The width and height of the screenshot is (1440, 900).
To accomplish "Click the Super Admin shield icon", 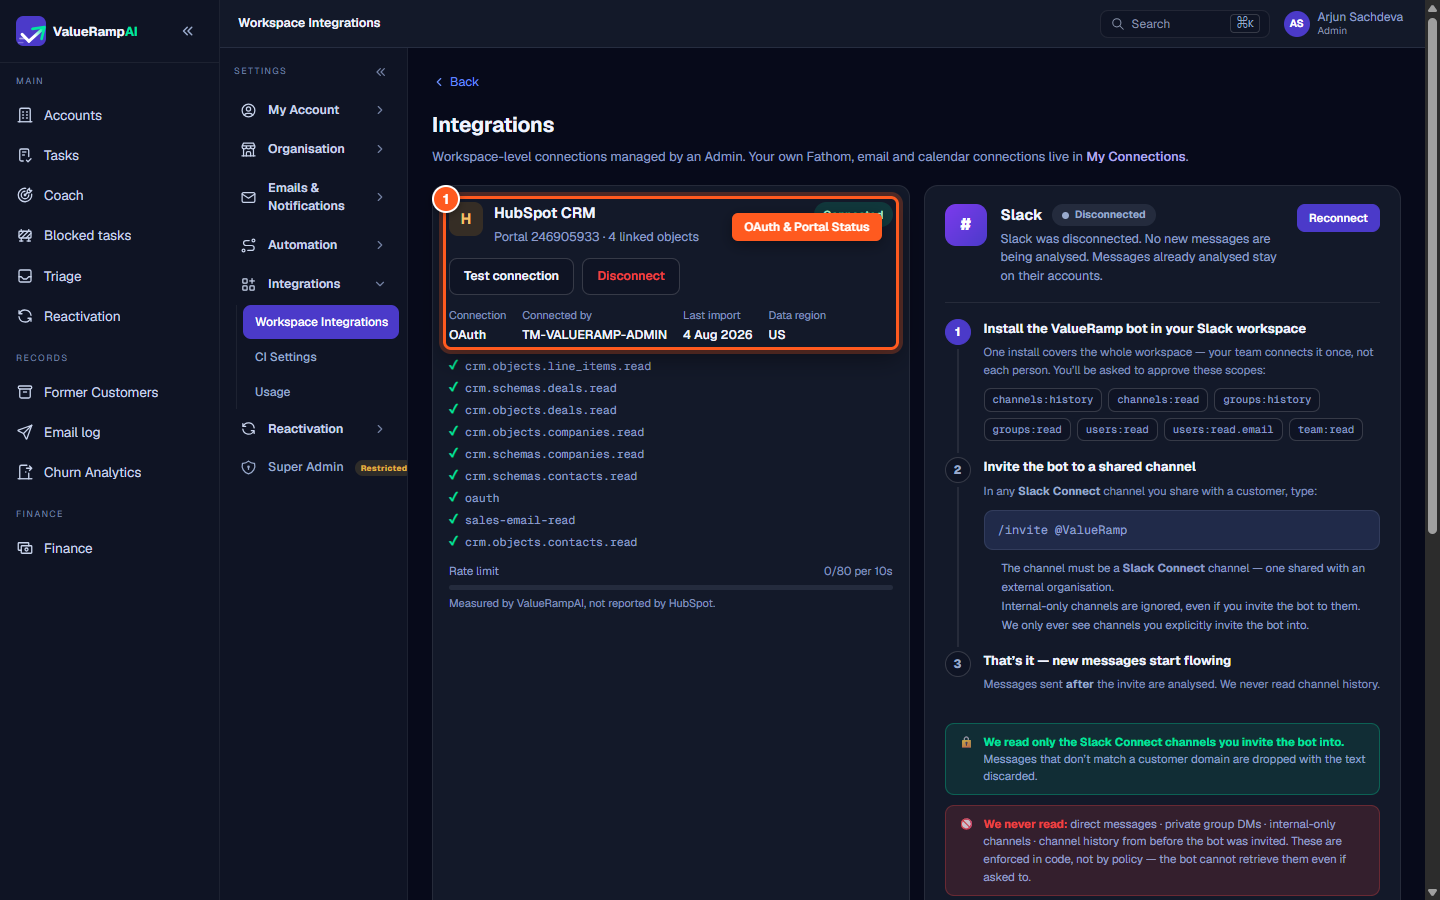I will click(248, 467).
